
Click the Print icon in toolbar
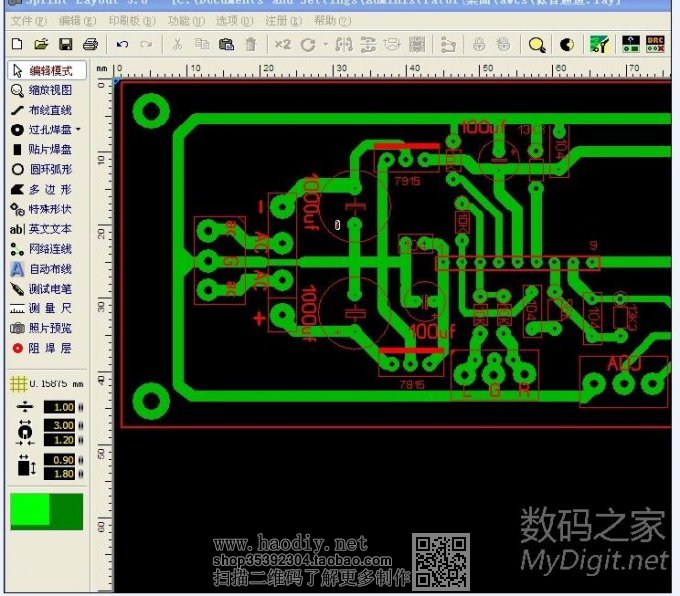point(90,44)
